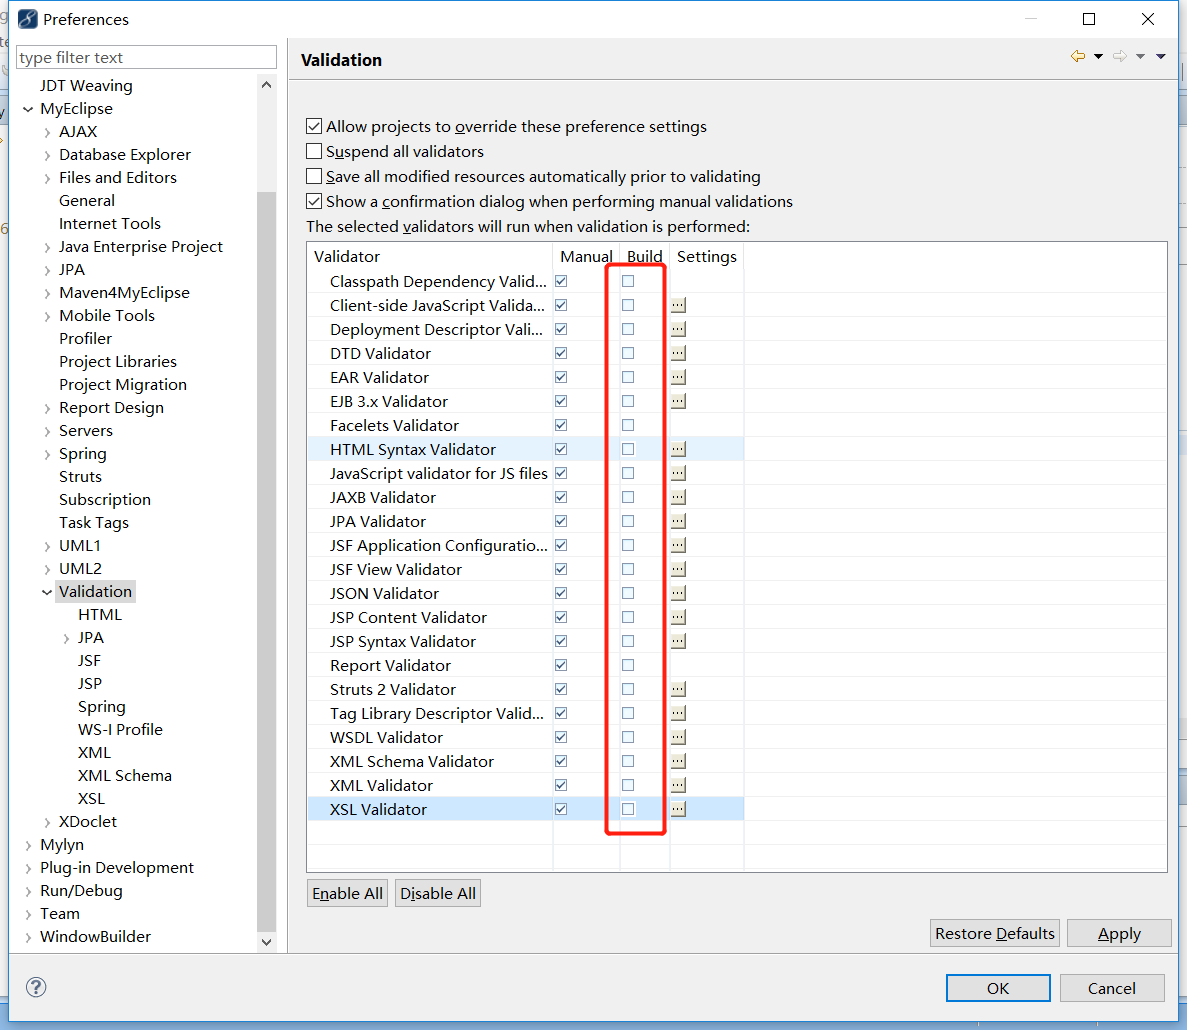Open the help question mark icon
Viewport: 1187px width, 1030px height.
coord(36,987)
